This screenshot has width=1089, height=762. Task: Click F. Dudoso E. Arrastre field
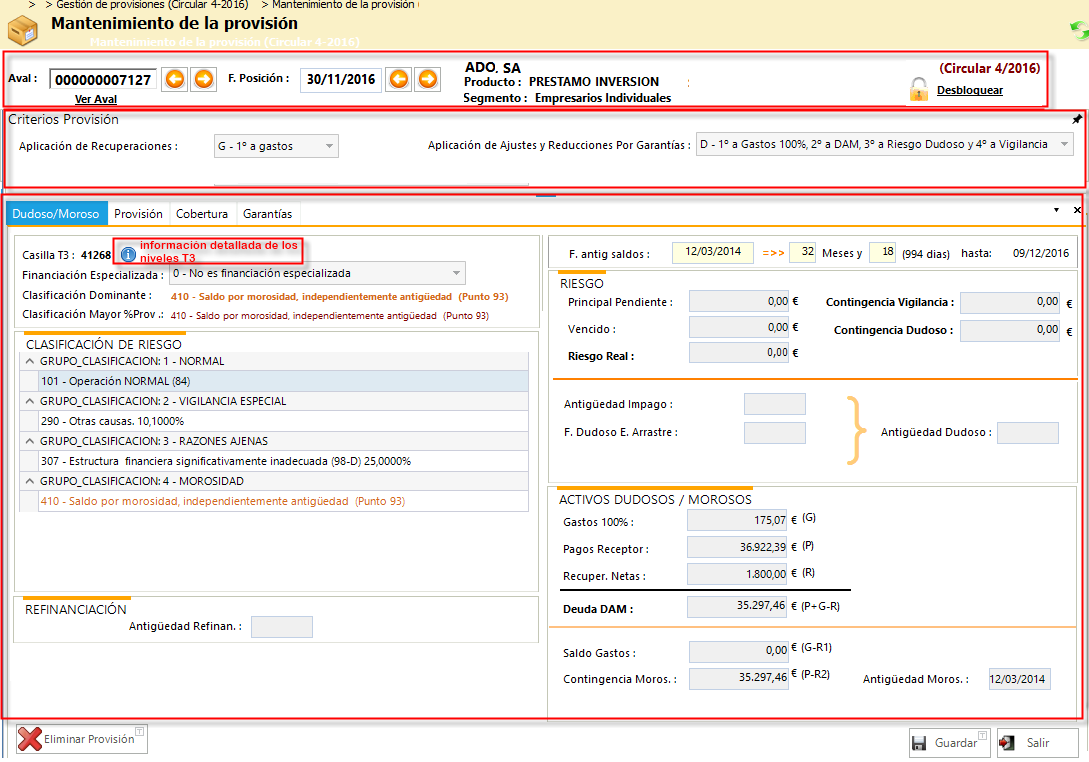click(x=774, y=432)
